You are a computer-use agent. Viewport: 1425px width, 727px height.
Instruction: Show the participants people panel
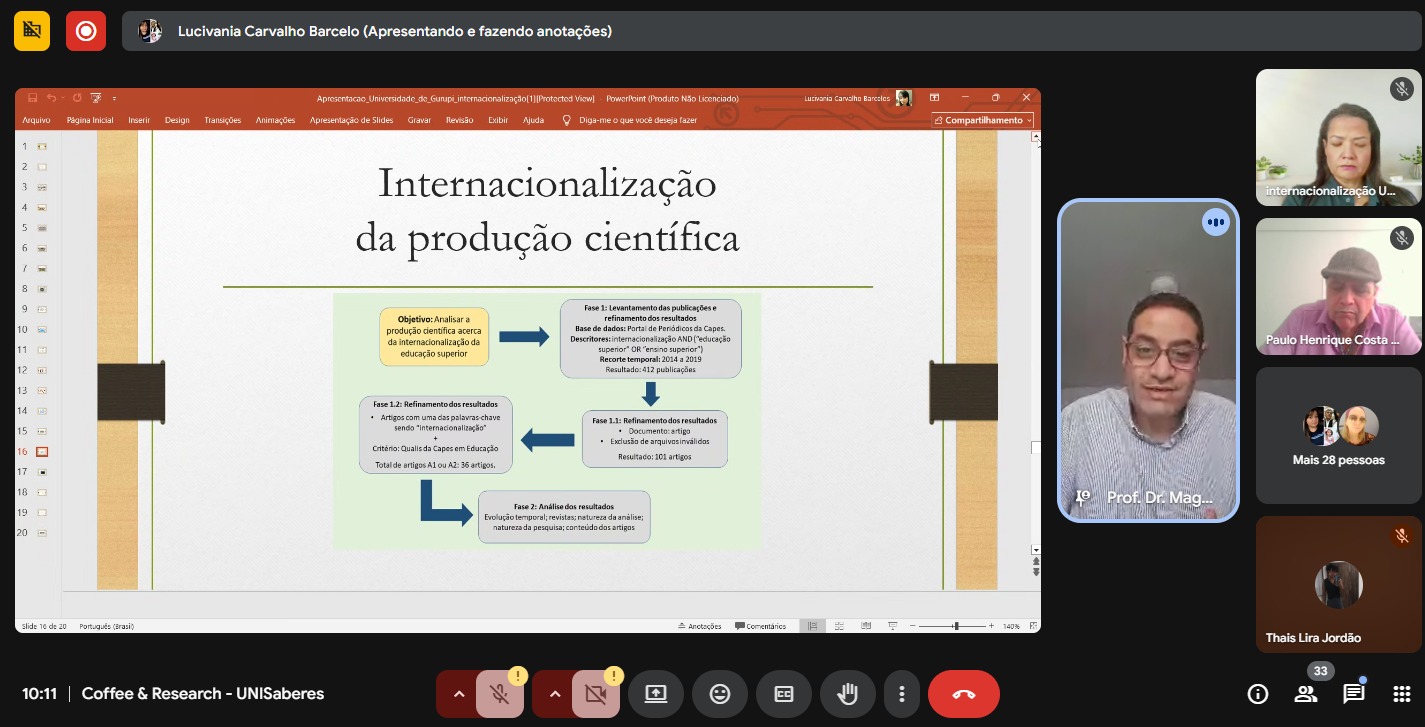(x=1306, y=694)
